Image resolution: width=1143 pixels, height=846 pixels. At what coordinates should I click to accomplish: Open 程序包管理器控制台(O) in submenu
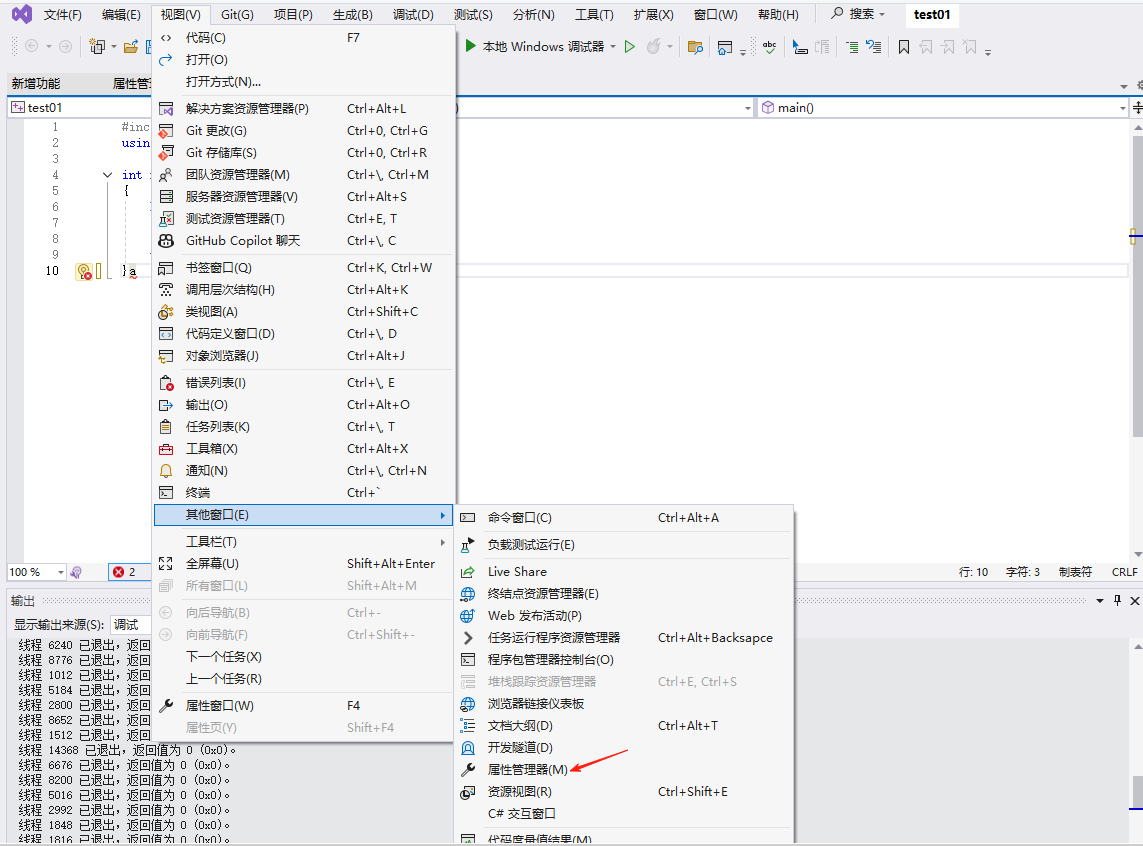click(x=624, y=659)
